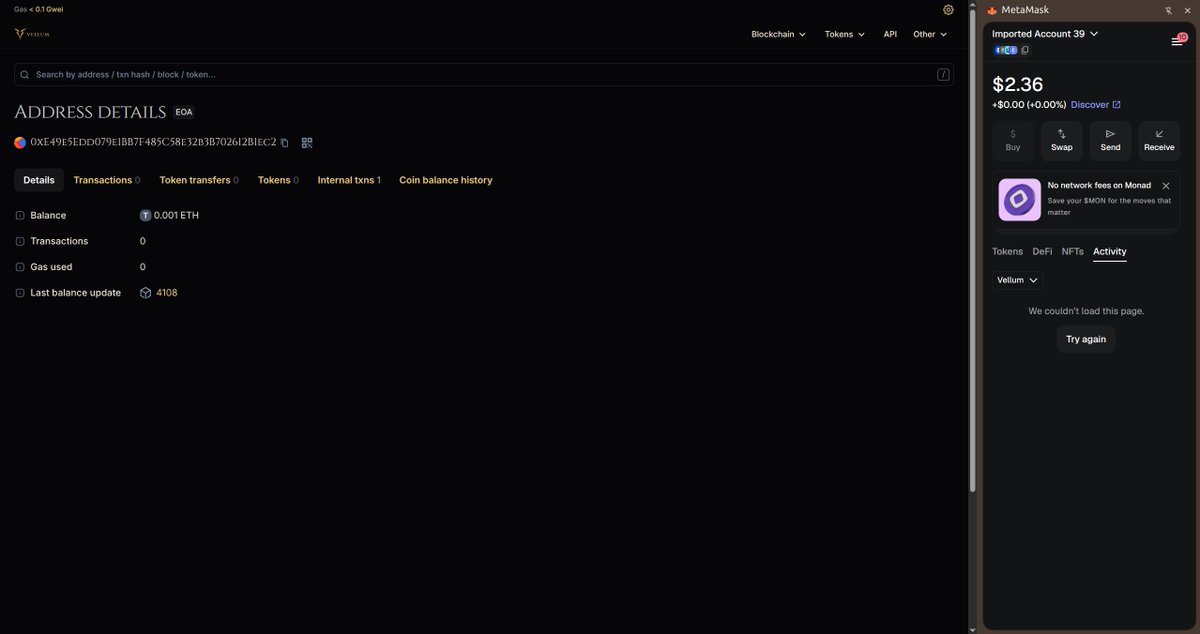This screenshot has height=634, width=1200.
Task: Click info icon beside Last balance update
Action: (x=20, y=293)
